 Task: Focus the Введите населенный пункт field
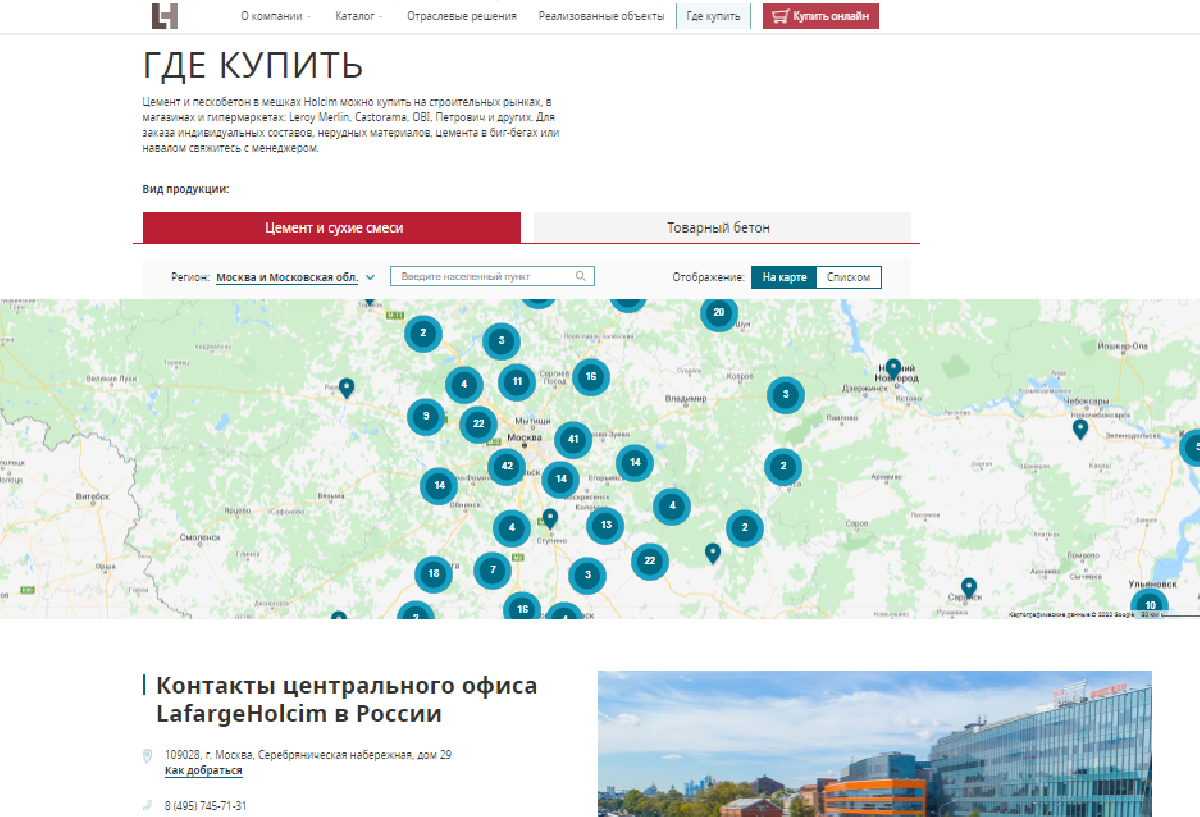coord(492,276)
